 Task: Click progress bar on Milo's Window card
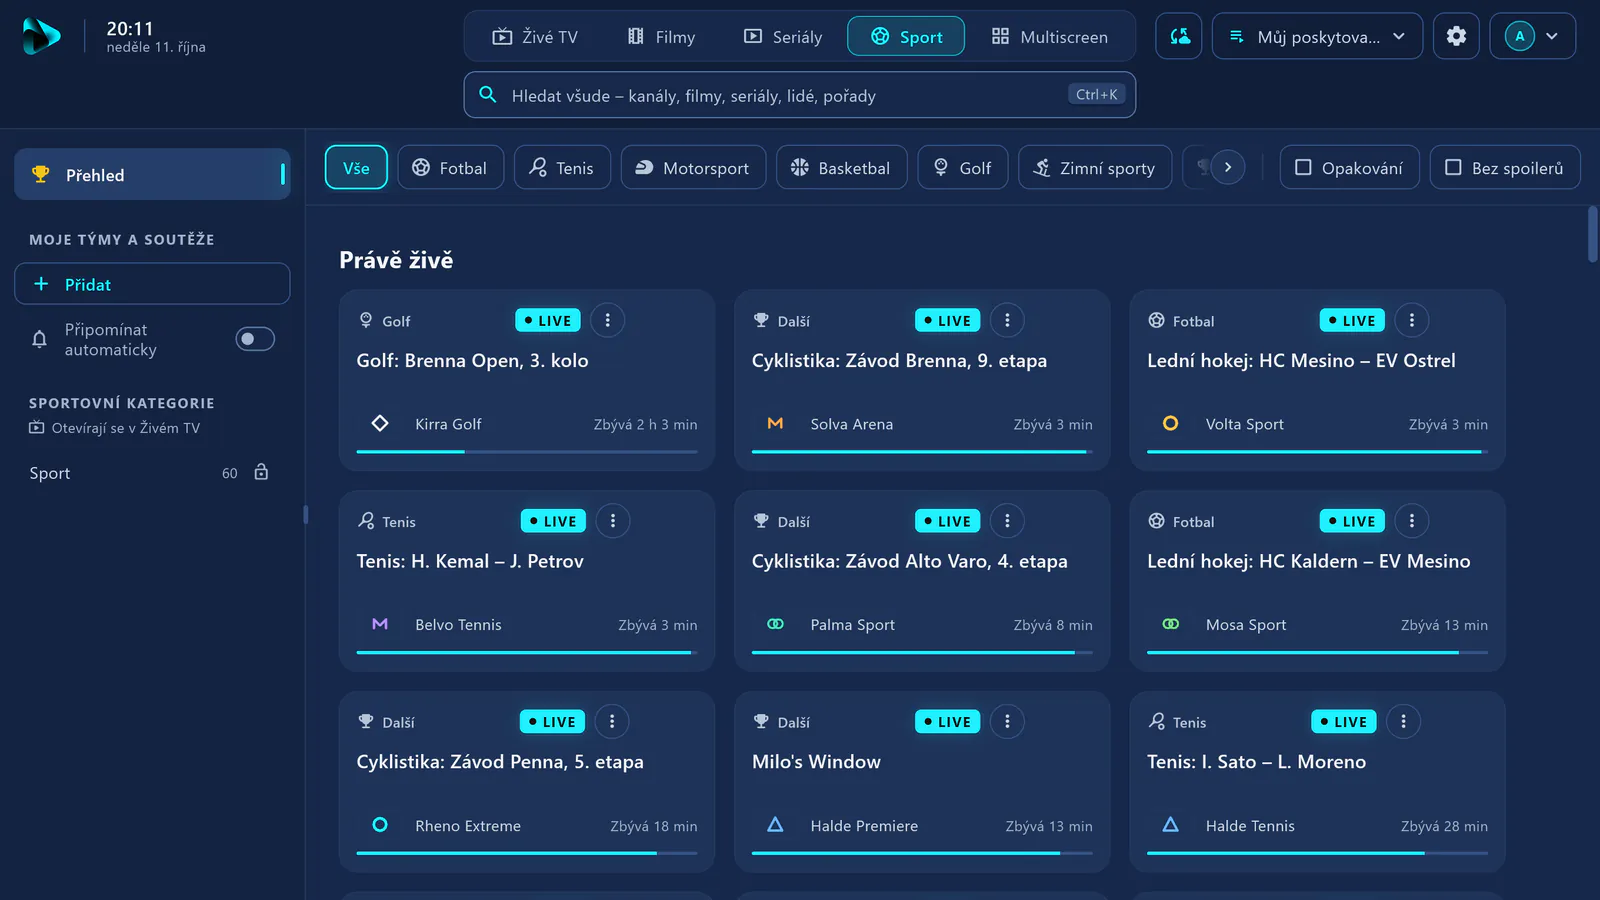[x=922, y=853]
